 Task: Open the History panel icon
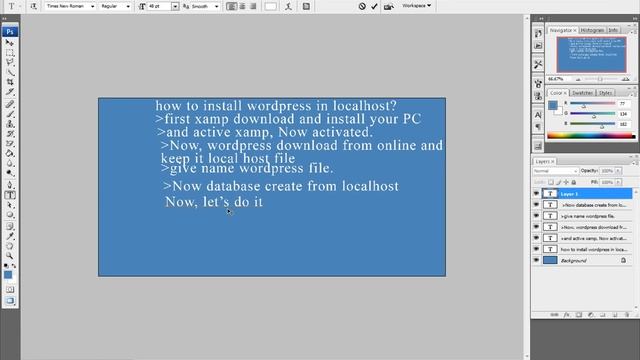click(x=538, y=33)
